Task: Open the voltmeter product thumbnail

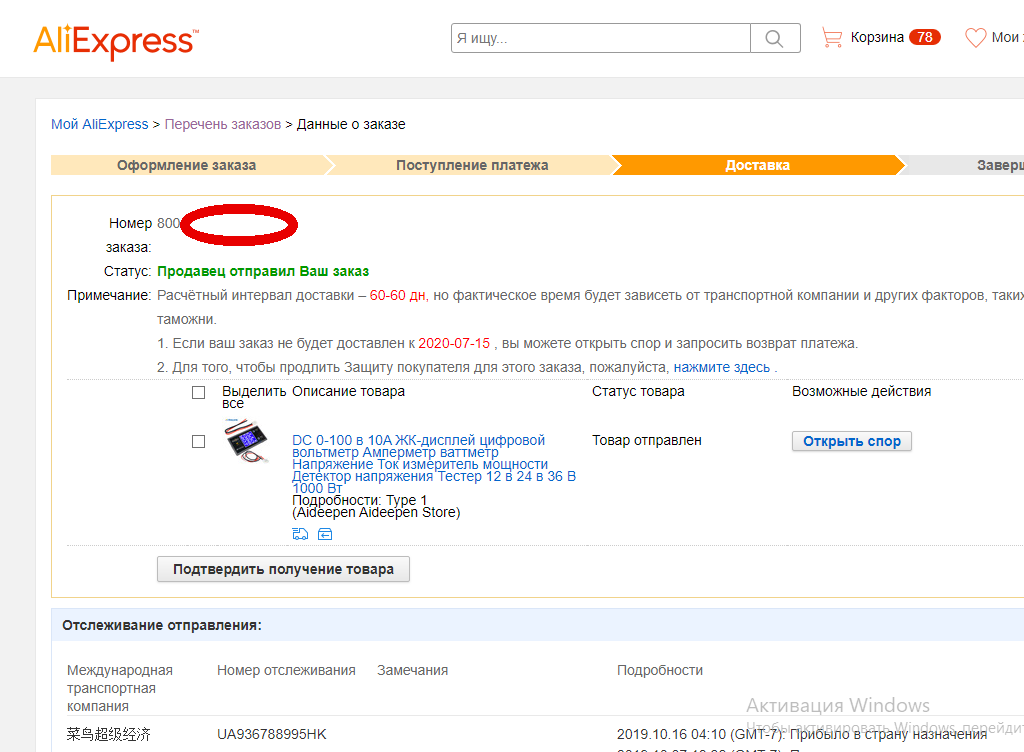Action: coord(247,441)
